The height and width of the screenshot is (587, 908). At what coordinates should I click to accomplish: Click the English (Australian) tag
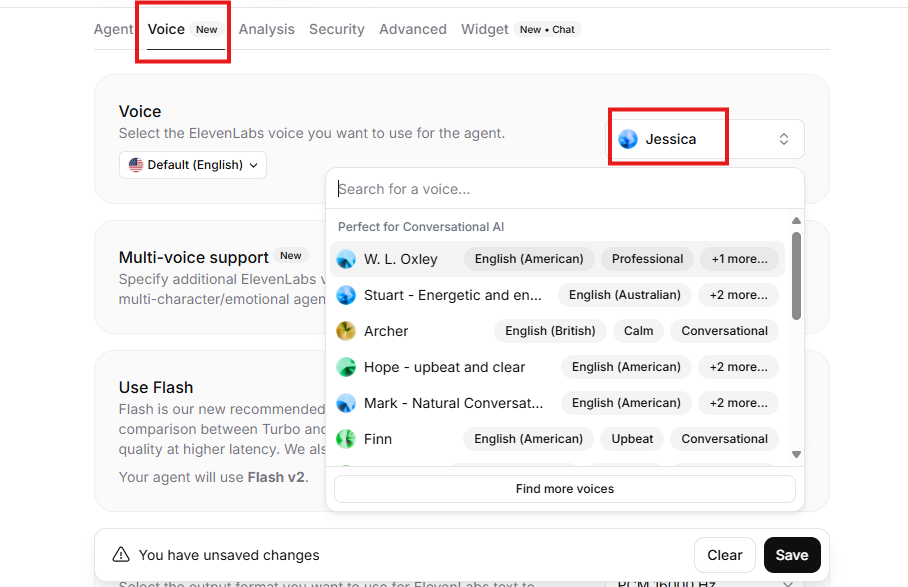click(x=624, y=295)
